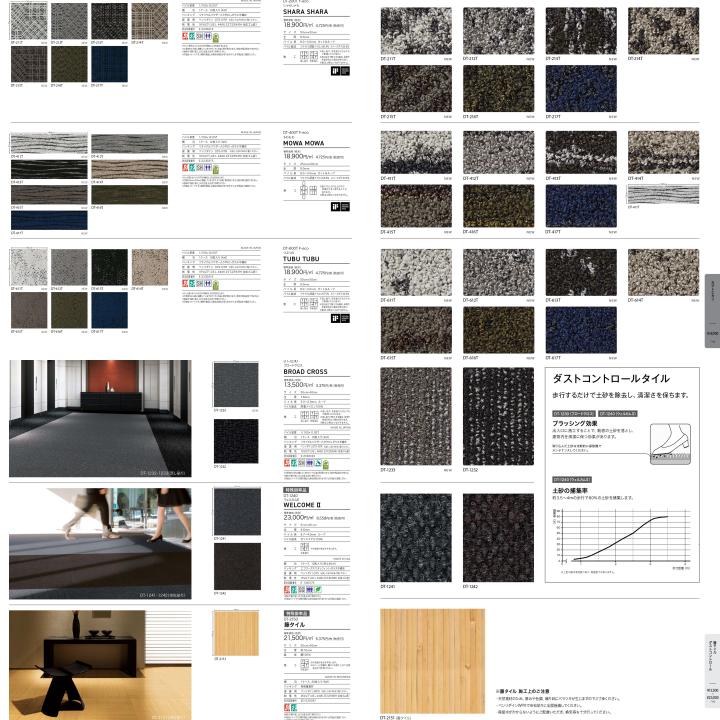Select the small bamboo tile swatch beside 籐タイル

pyautogui.click(x=236, y=633)
